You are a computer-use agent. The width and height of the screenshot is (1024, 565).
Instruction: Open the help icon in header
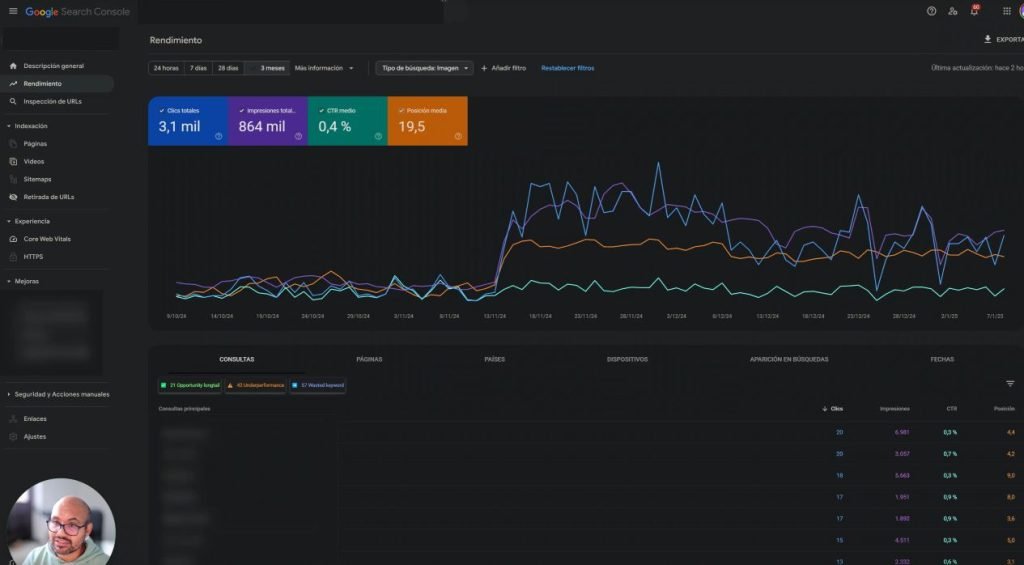point(931,11)
